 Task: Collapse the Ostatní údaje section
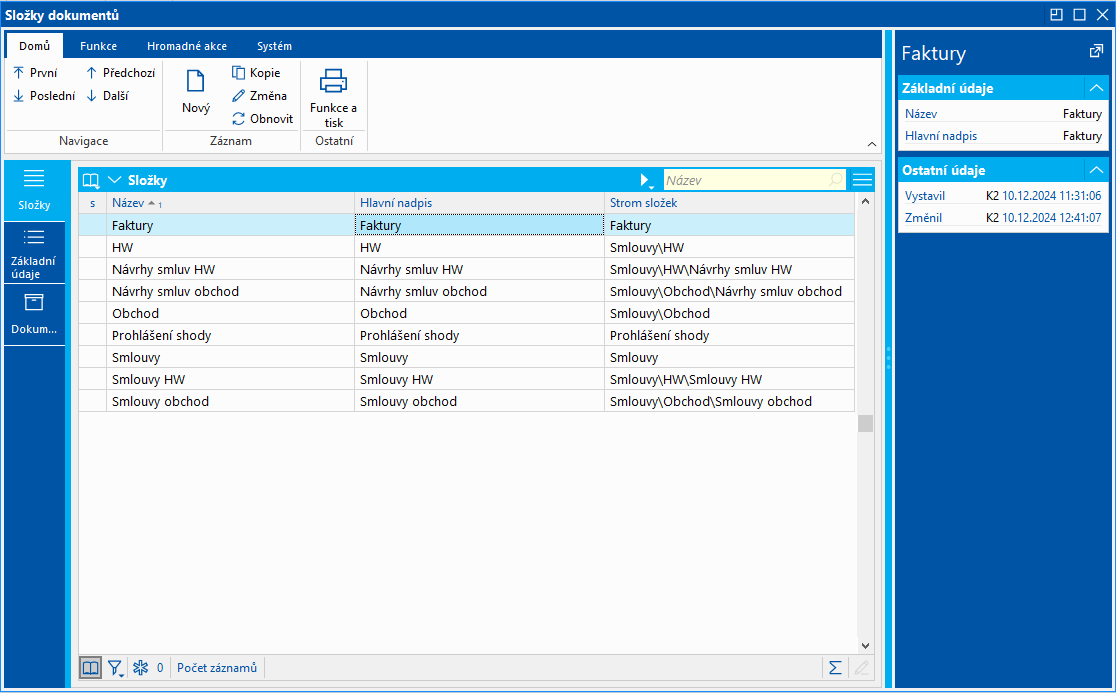coord(1097,170)
